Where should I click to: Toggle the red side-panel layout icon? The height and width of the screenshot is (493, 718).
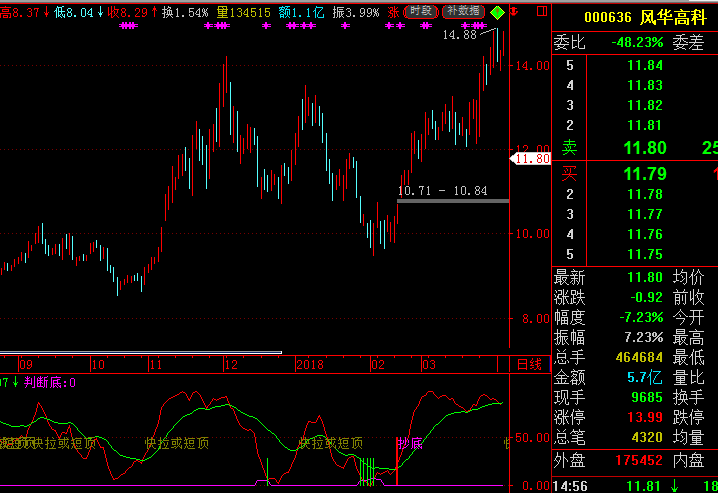tap(542, 11)
